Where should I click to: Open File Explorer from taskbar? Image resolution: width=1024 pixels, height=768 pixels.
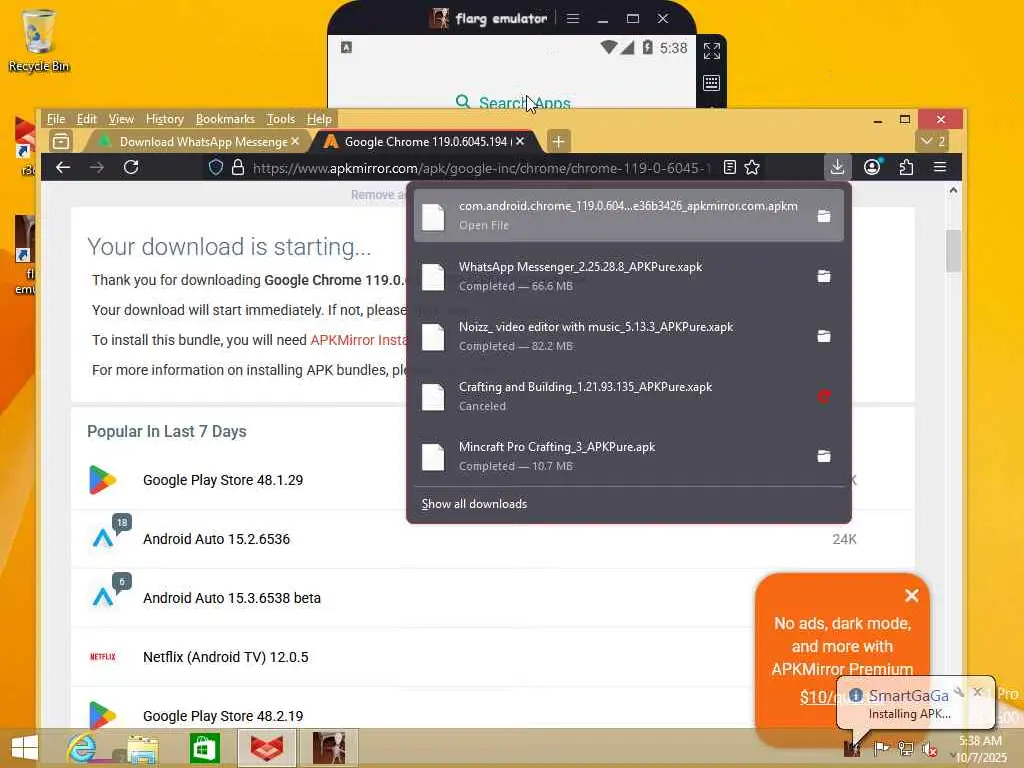(x=143, y=748)
